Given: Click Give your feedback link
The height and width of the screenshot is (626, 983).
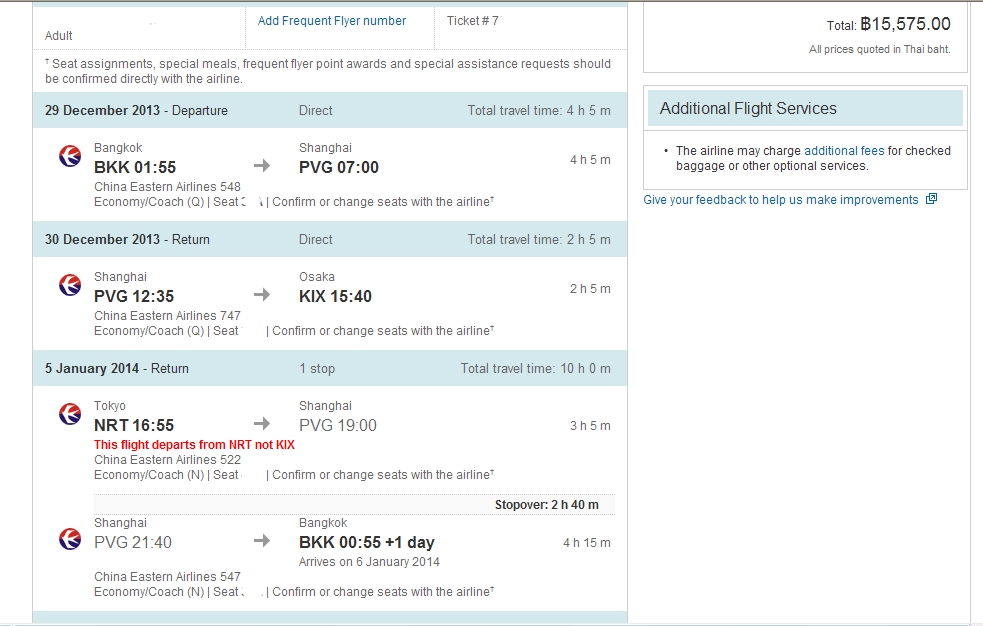Looking at the screenshot, I should coord(780,200).
